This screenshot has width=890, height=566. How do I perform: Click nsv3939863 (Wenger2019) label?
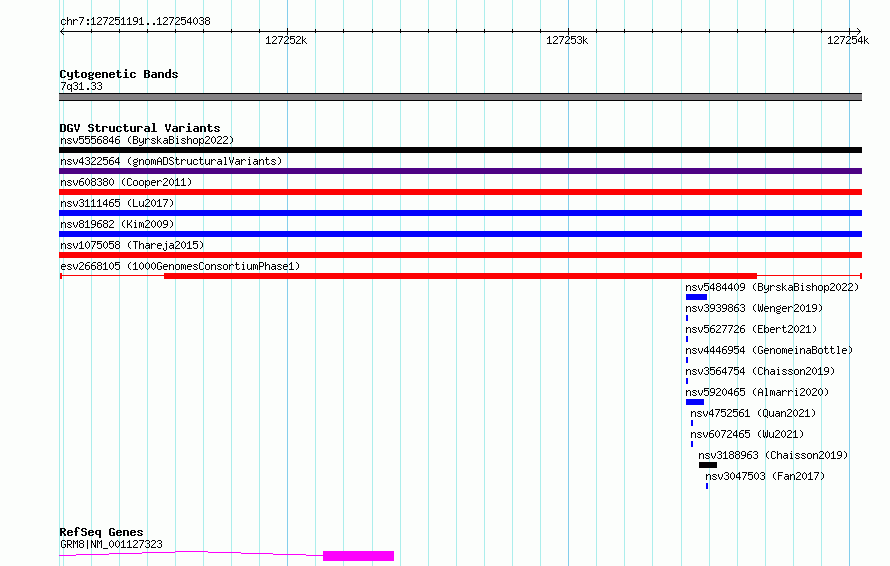(754, 308)
